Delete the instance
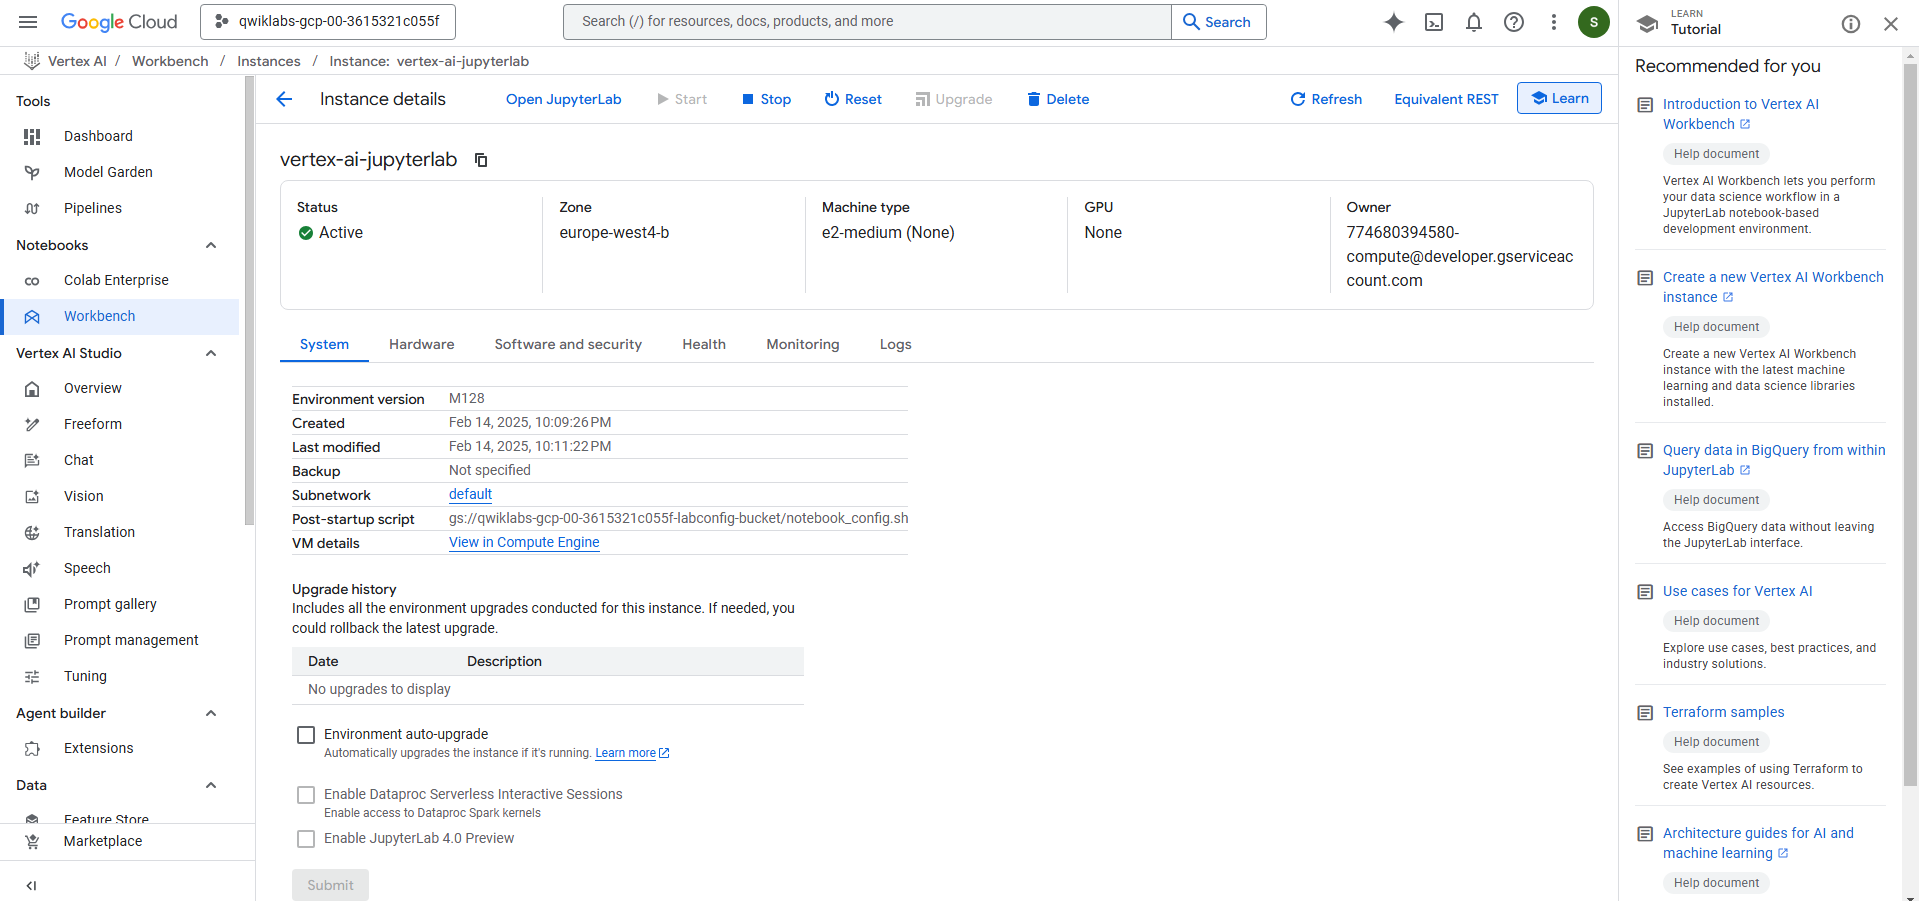 click(1058, 99)
